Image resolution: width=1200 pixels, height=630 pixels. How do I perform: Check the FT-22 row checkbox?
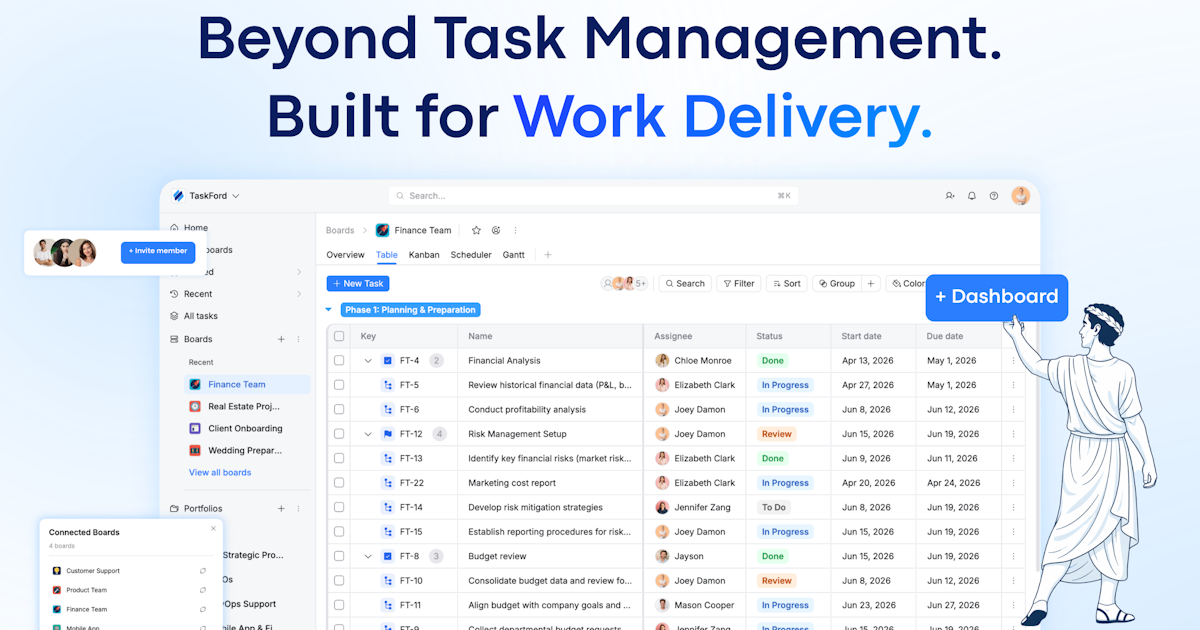click(x=339, y=483)
